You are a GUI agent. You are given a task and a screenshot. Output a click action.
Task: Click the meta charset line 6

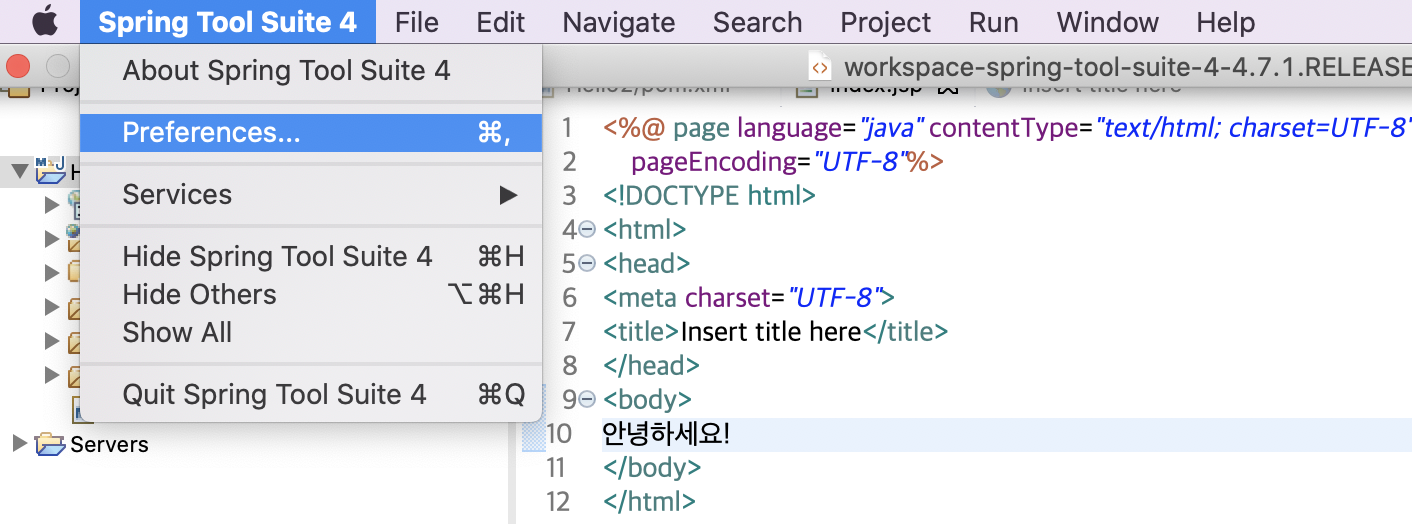point(748,297)
